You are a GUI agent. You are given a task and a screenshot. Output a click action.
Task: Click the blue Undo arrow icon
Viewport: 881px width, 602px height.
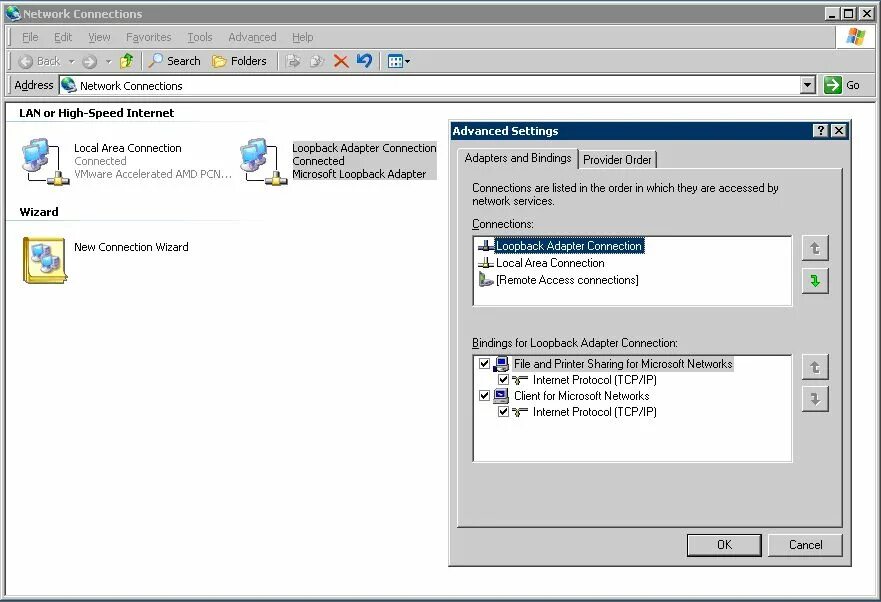(x=365, y=61)
